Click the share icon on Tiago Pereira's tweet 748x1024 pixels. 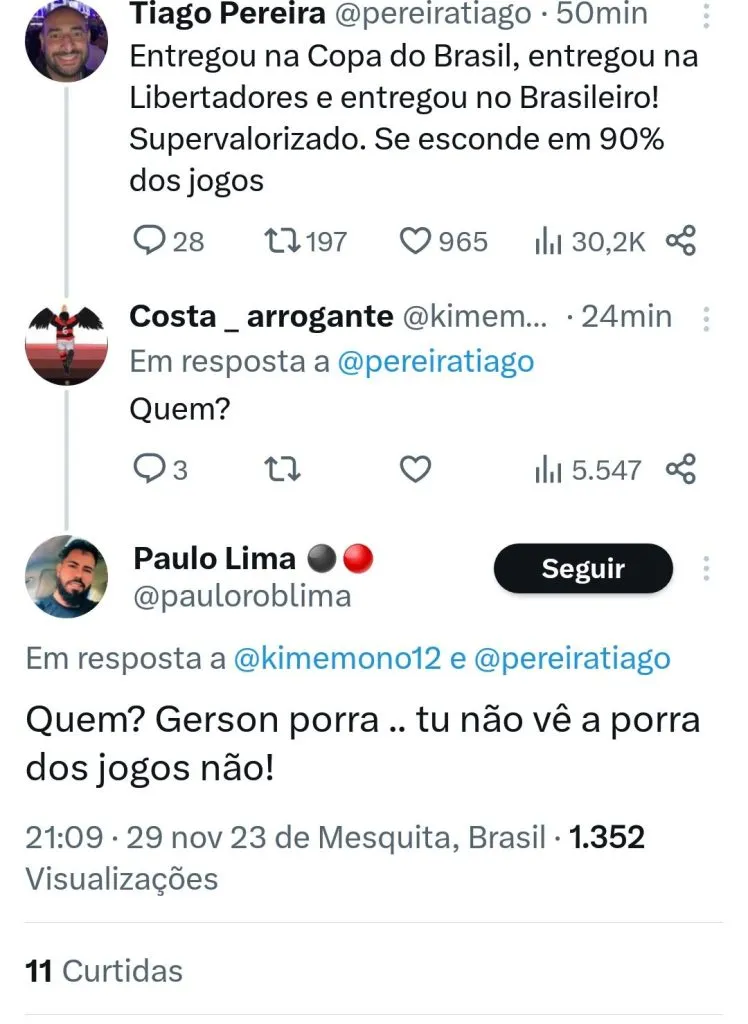click(680, 240)
